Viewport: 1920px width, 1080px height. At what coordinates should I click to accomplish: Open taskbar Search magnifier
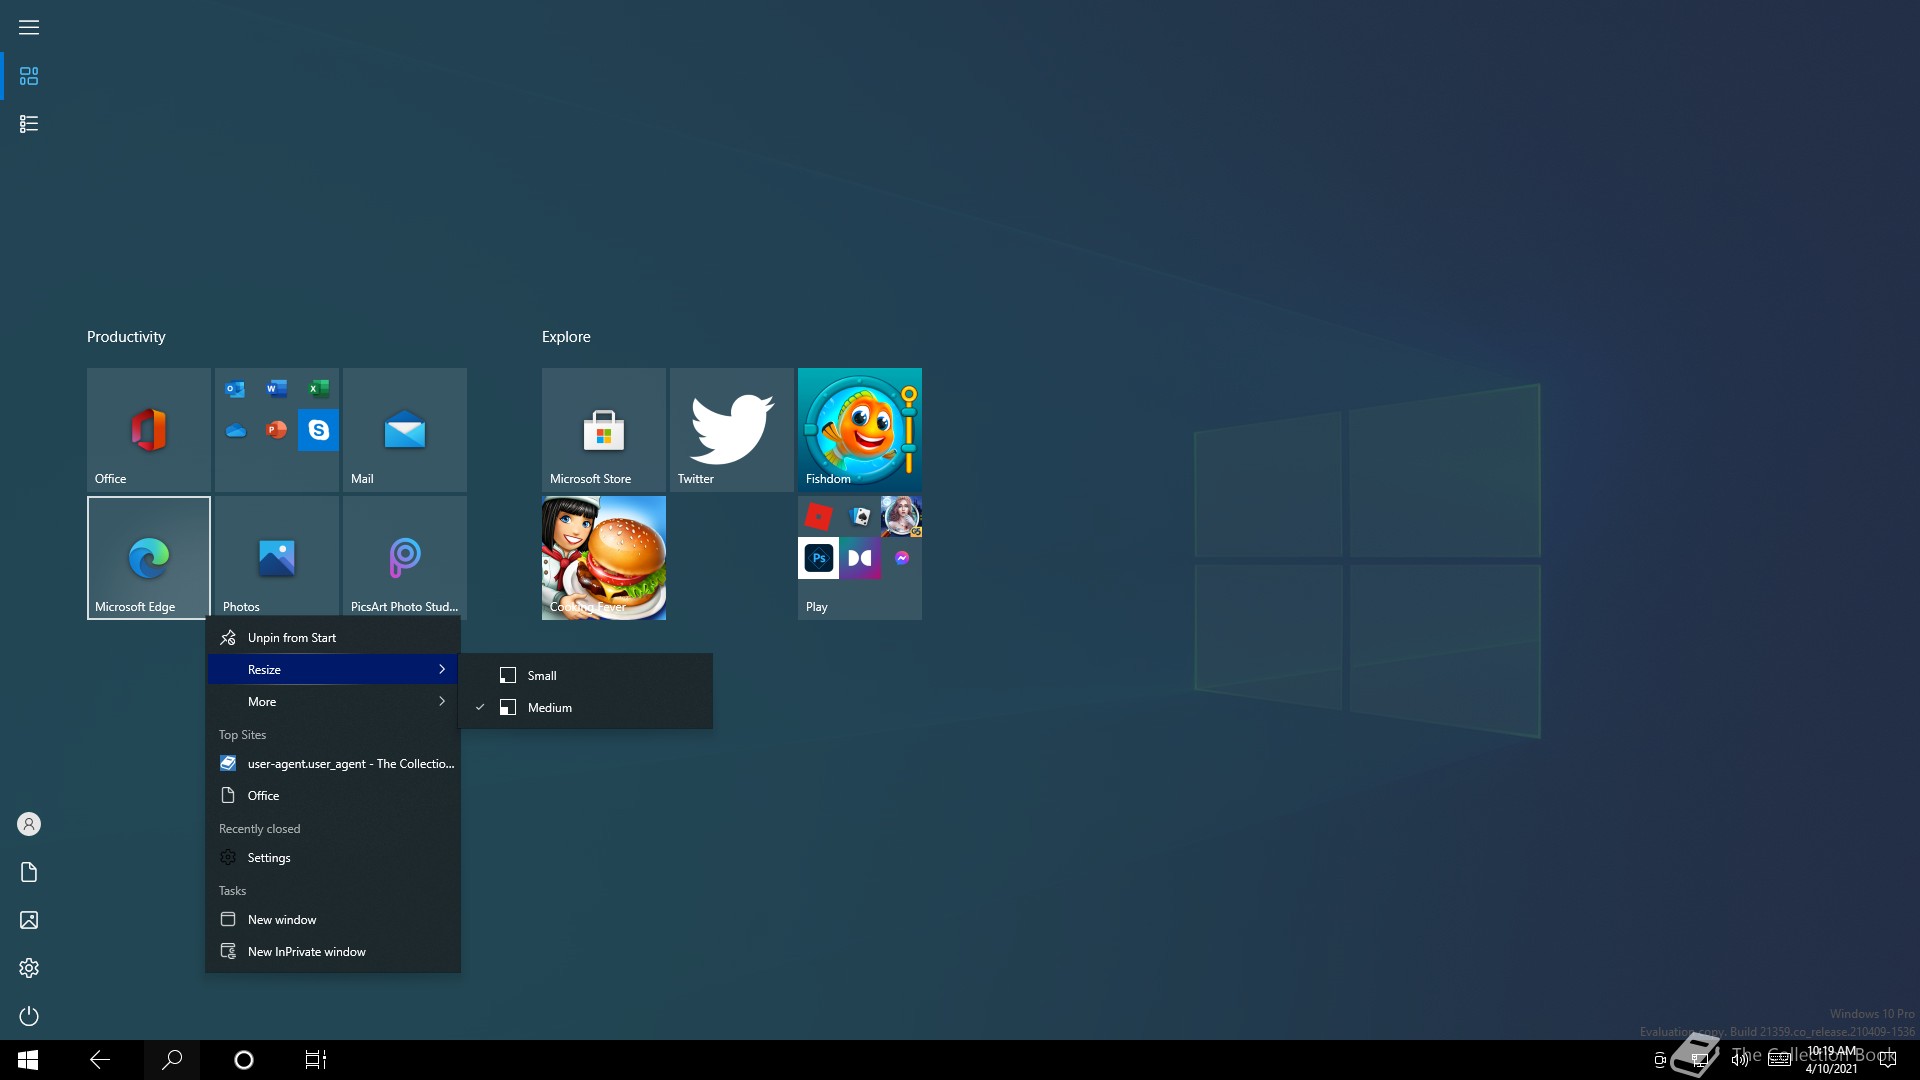click(172, 1060)
